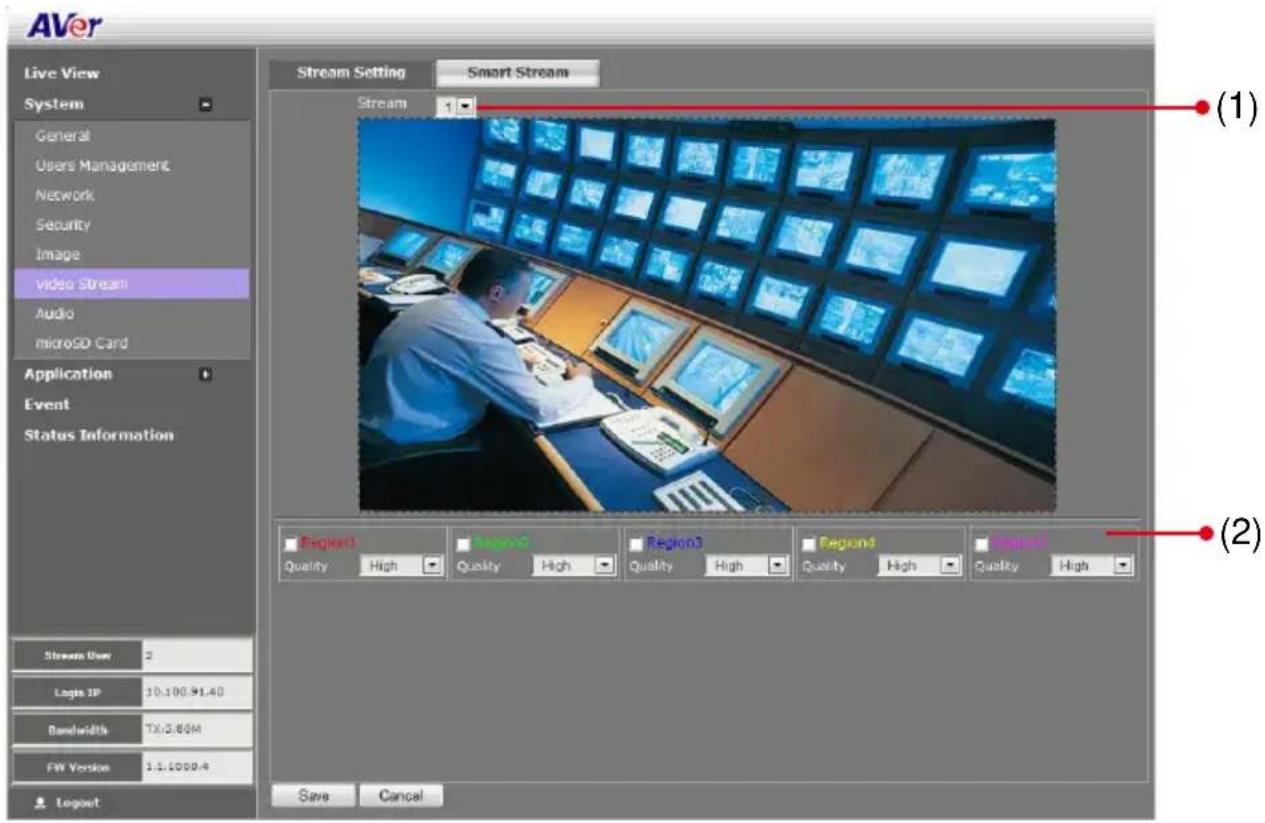Click the Region3 blue label

coord(675,543)
